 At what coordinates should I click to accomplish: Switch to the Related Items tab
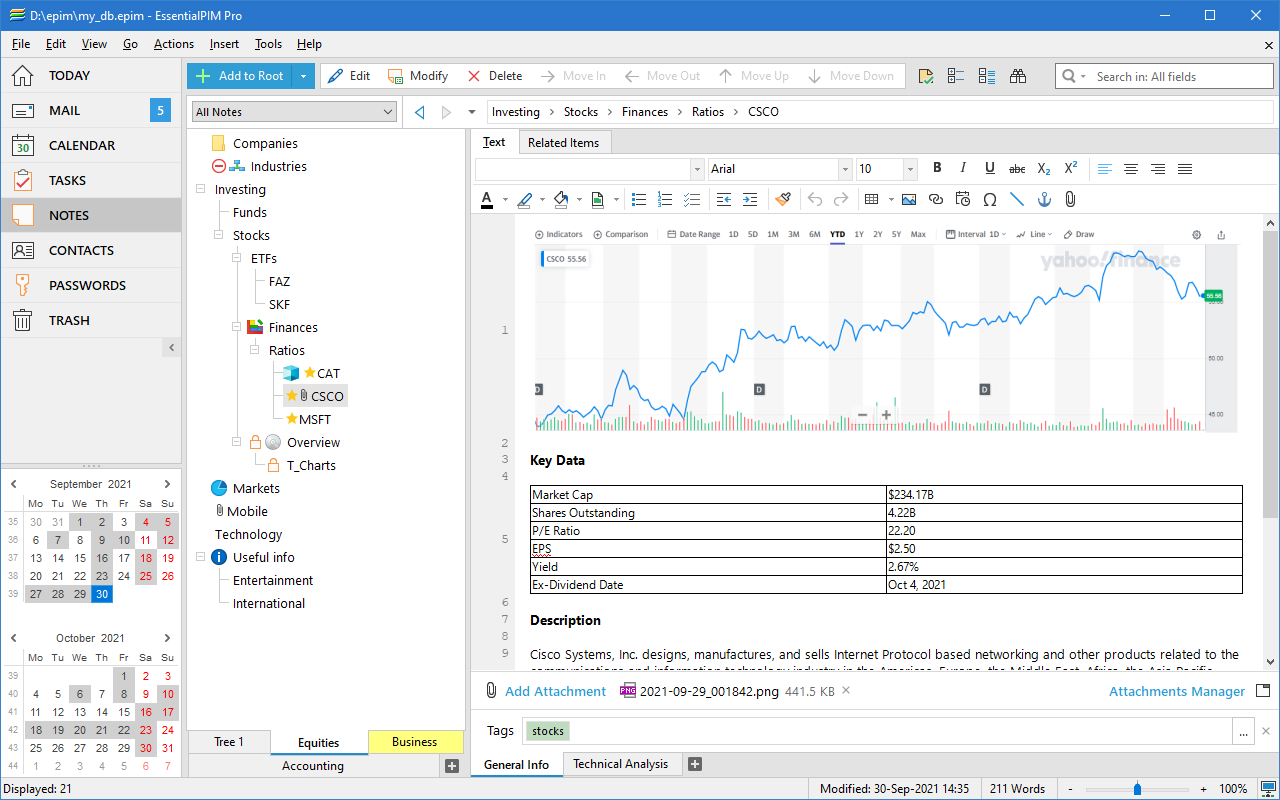[563, 143]
